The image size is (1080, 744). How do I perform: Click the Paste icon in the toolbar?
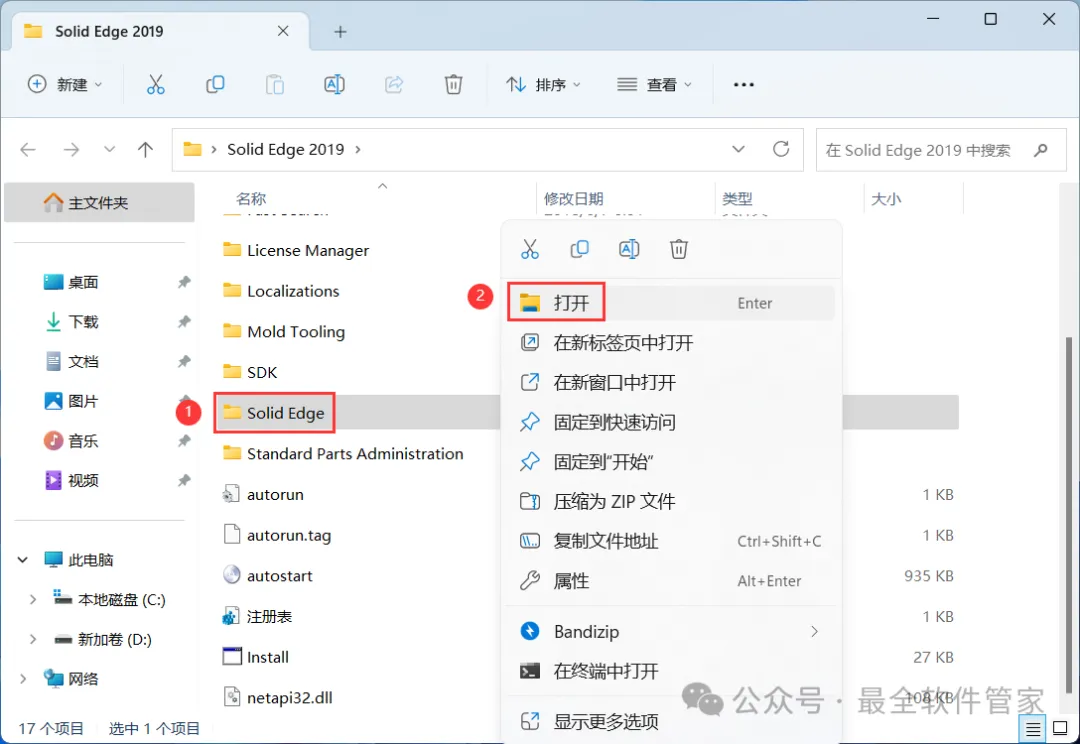tap(275, 84)
